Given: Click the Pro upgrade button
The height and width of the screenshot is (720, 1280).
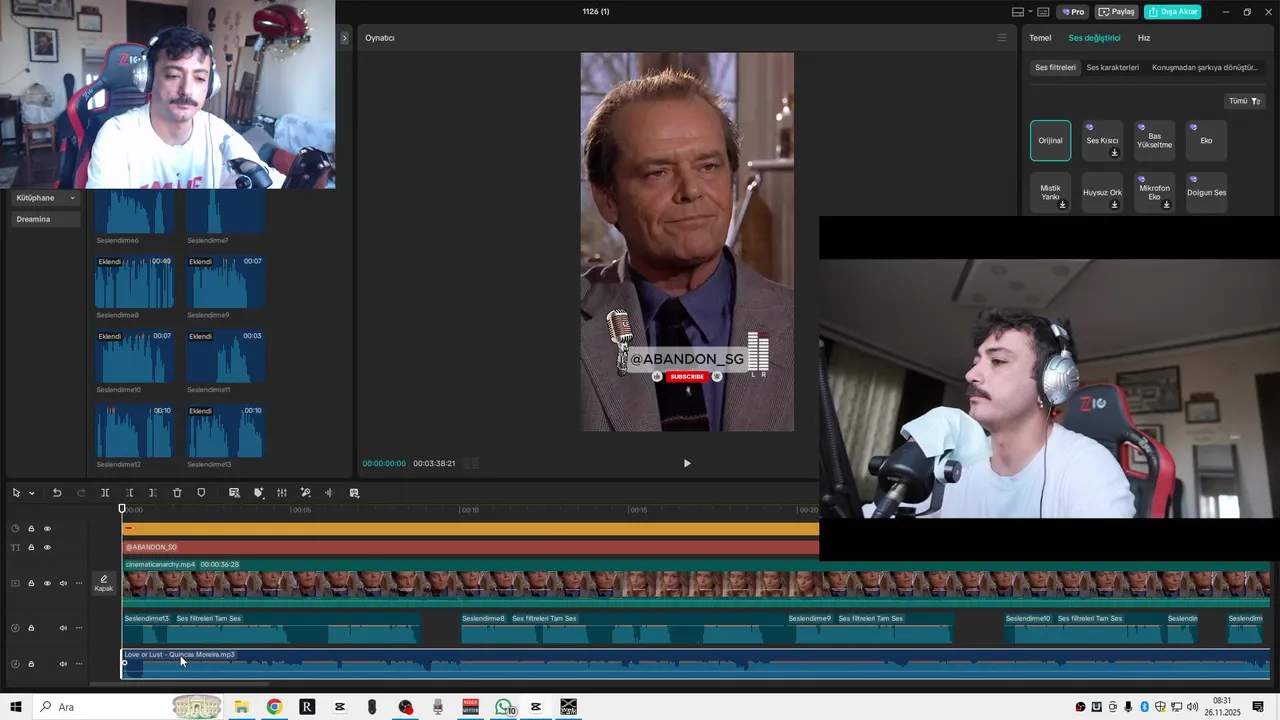Looking at the screenshot, I should coord(1074,12).
